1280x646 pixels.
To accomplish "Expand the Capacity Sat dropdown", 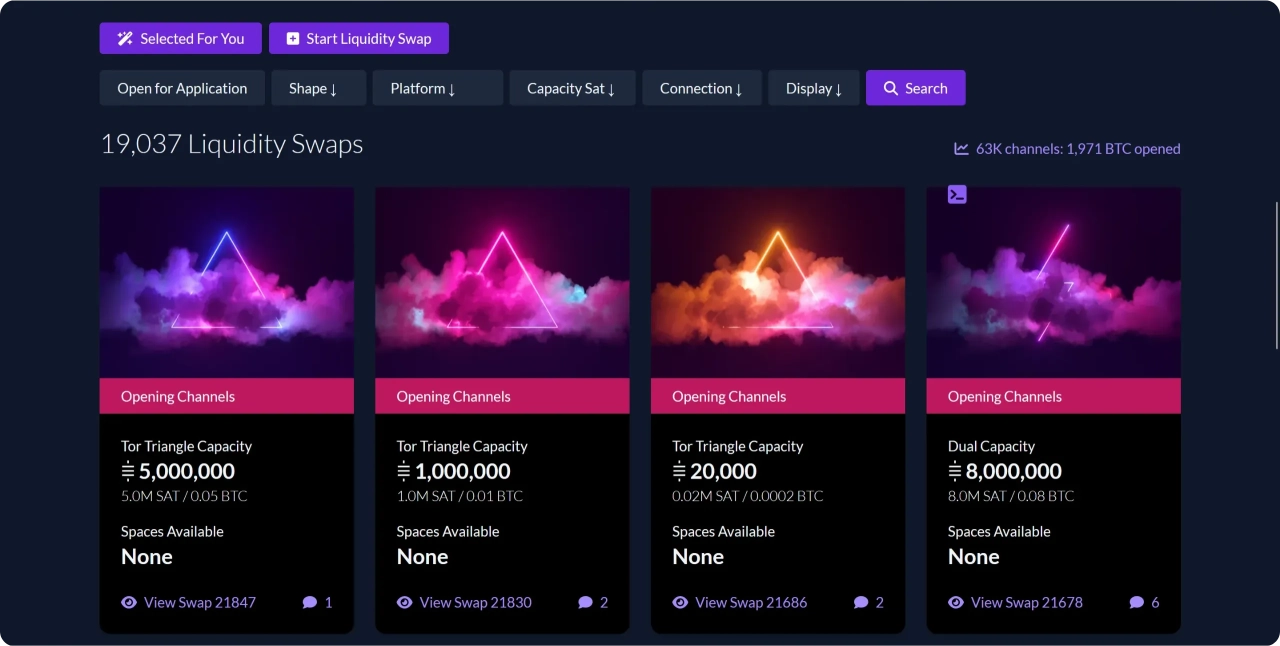I will pyautogui.click(x=571, y=88).
